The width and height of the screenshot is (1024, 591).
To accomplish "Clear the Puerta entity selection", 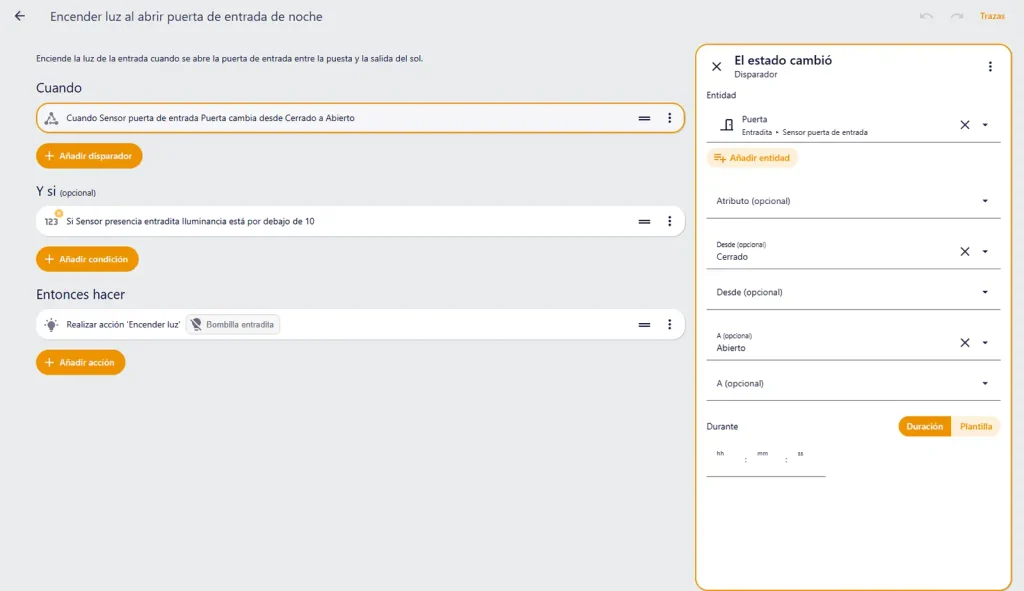I will (965, 125).
